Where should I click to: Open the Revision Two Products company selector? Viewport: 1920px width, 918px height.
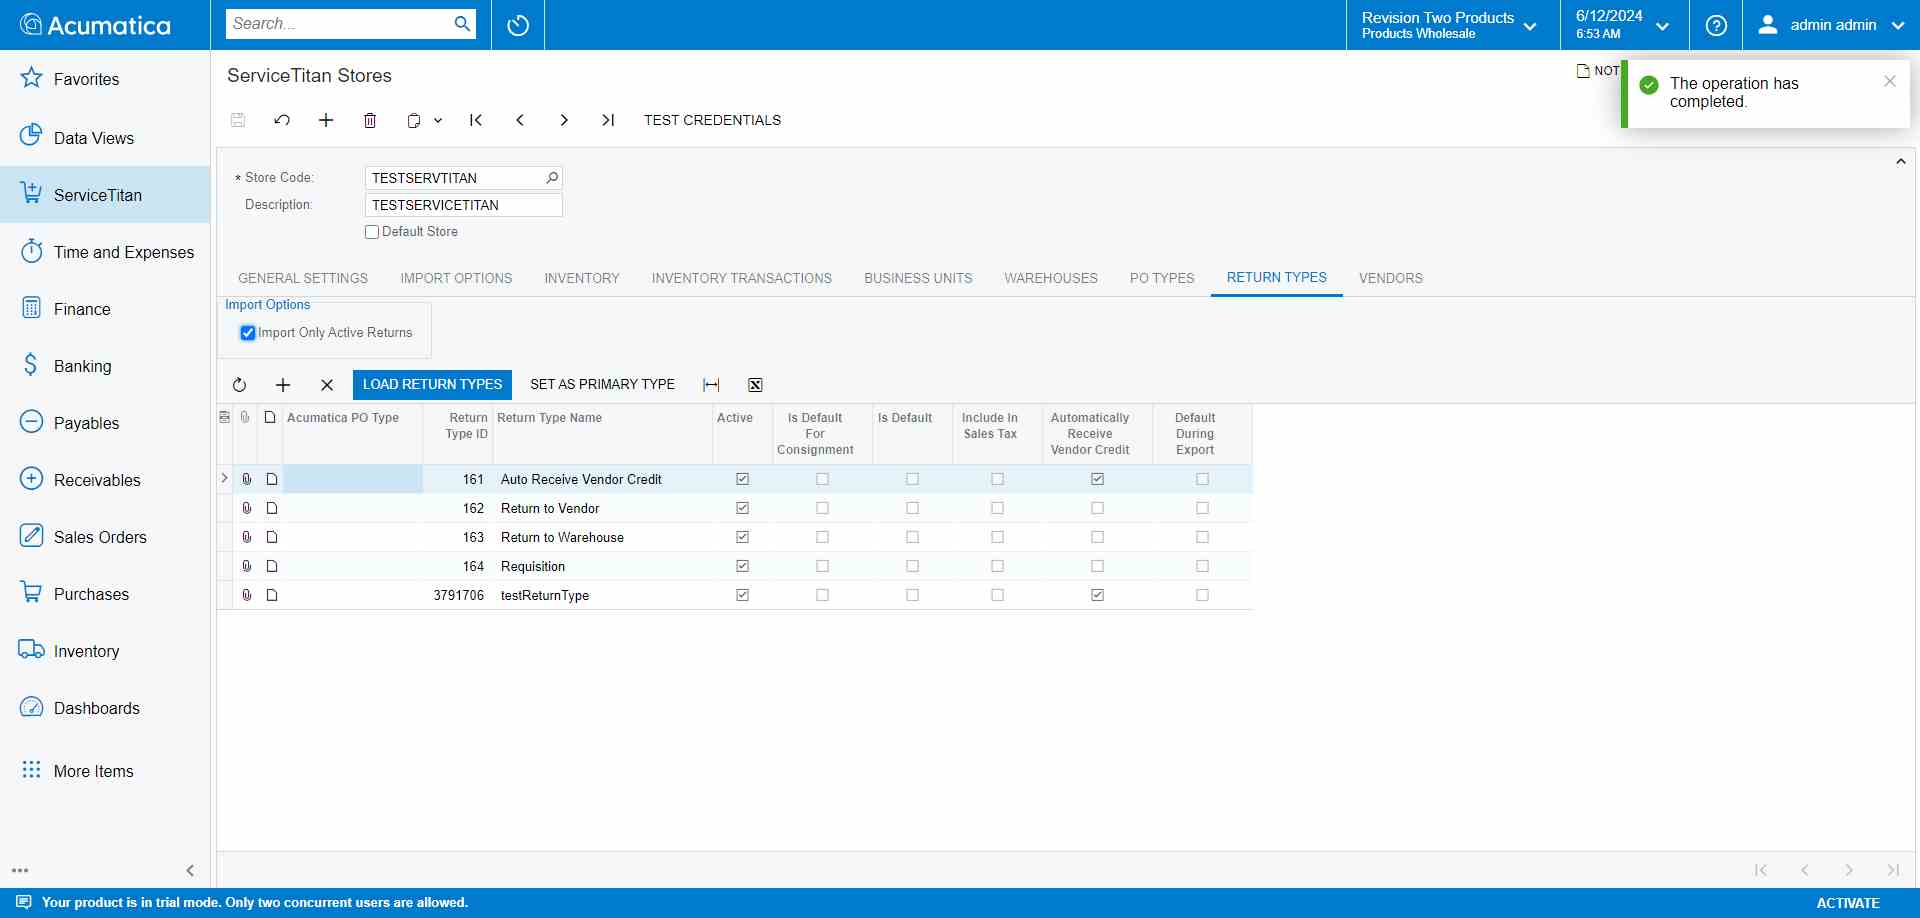(x=1452, y=25)
